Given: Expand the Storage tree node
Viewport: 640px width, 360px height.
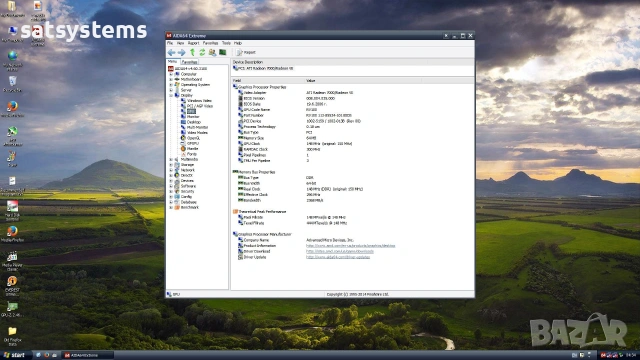Looking at the screenshot, I should tap(171, 165).
